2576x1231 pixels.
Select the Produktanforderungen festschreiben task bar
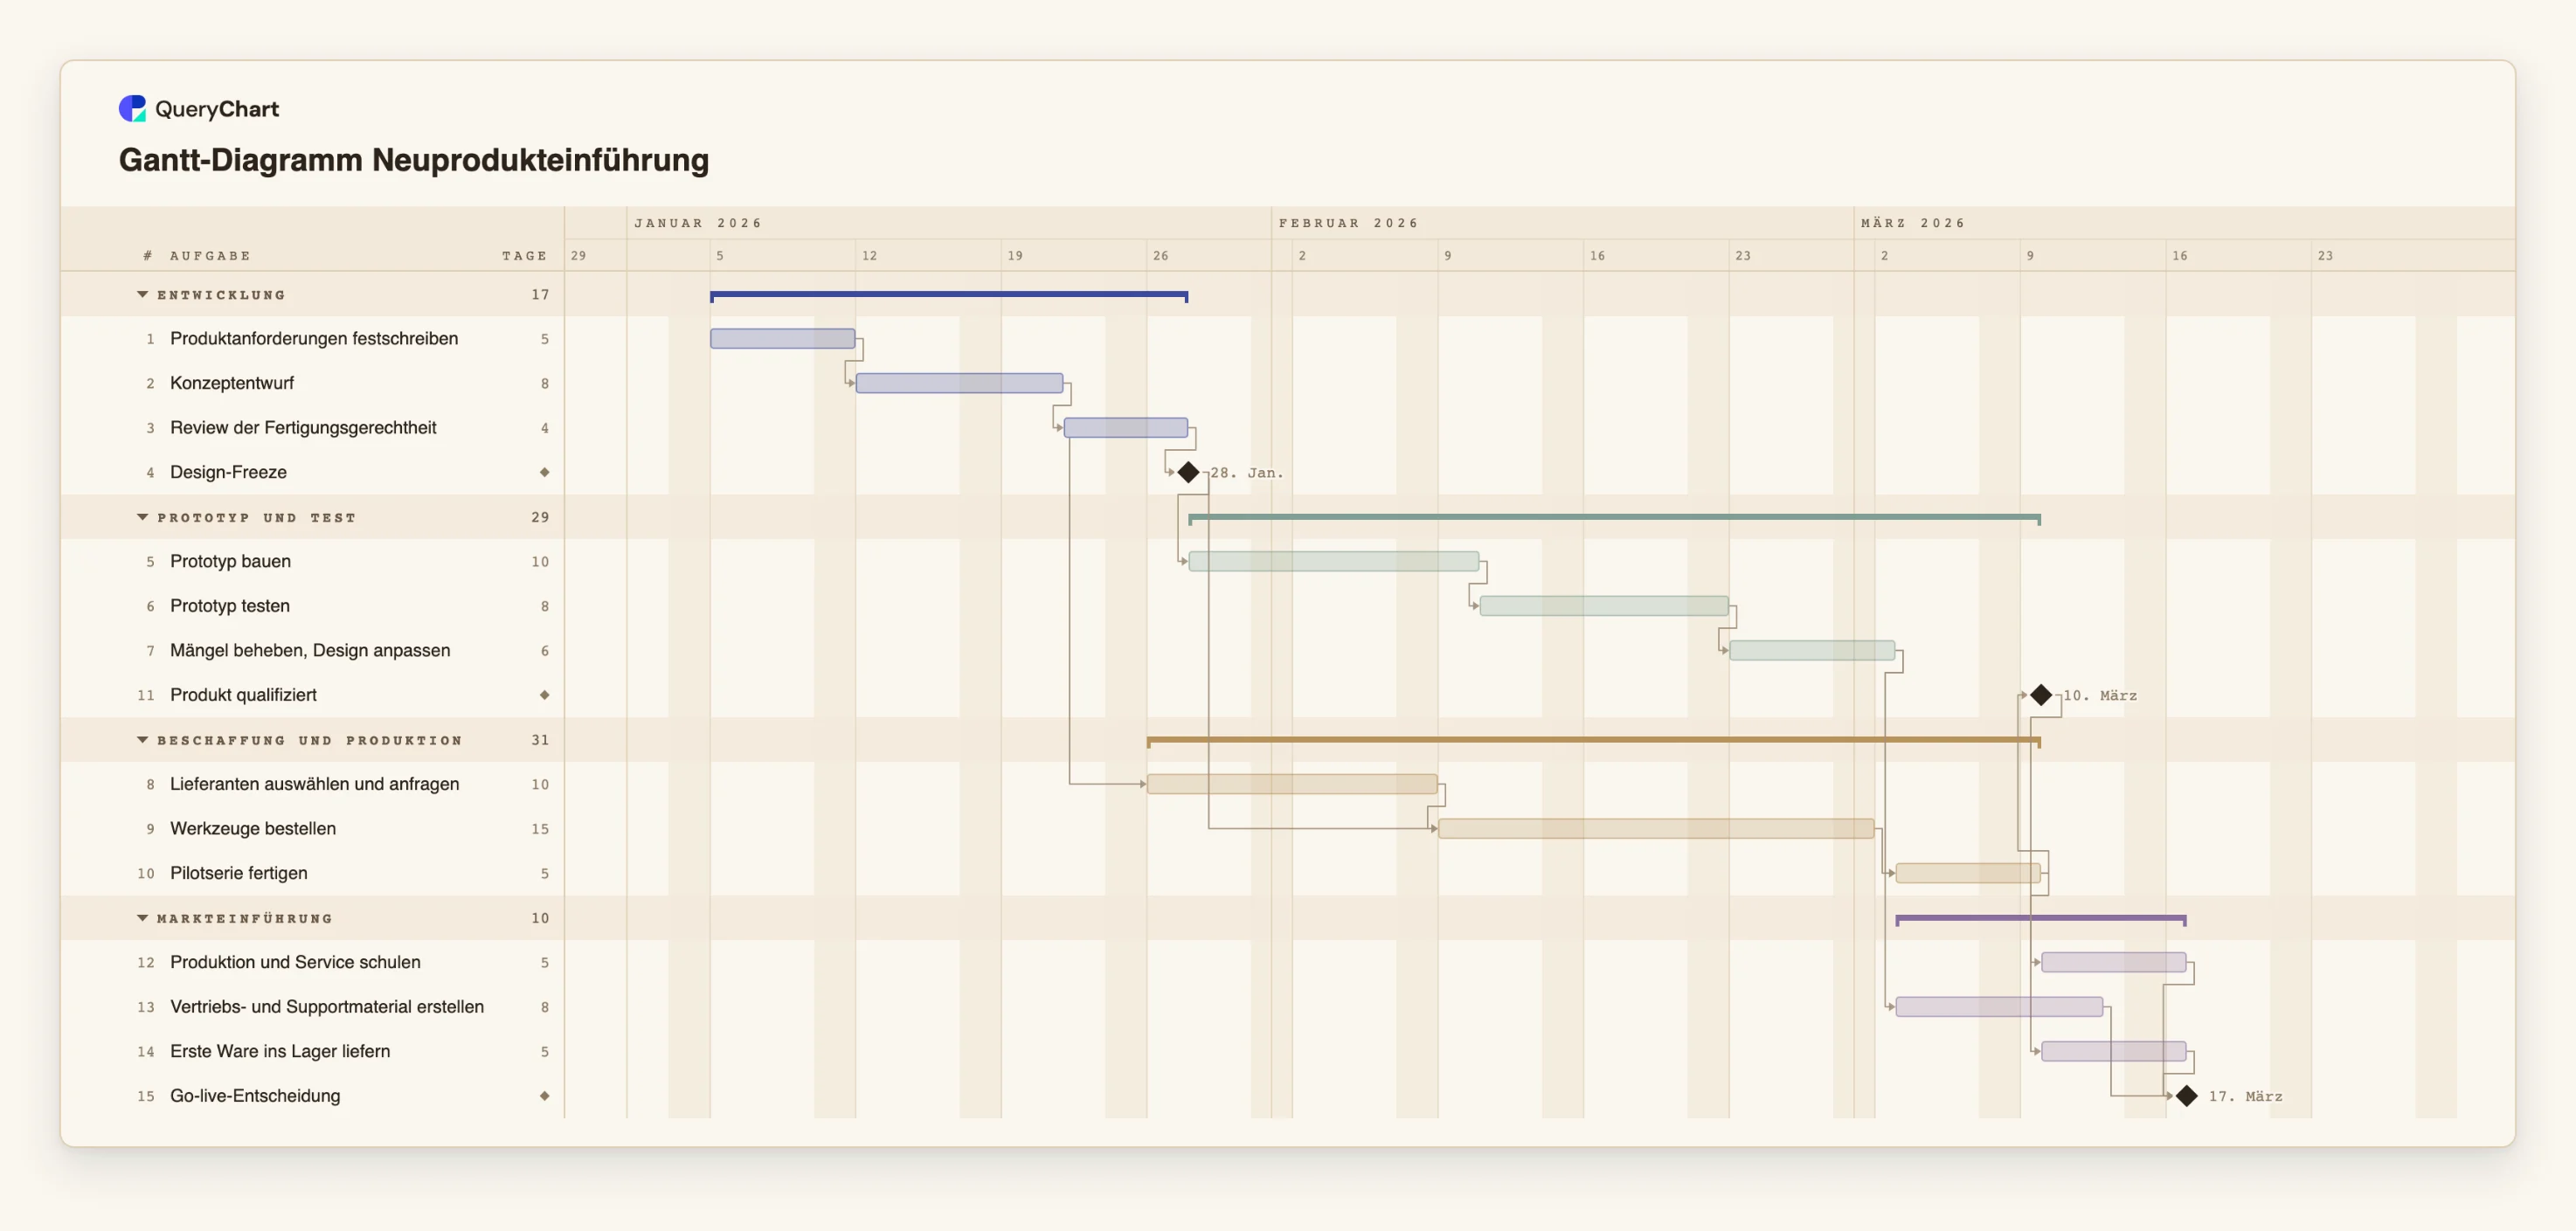point(782,339)
